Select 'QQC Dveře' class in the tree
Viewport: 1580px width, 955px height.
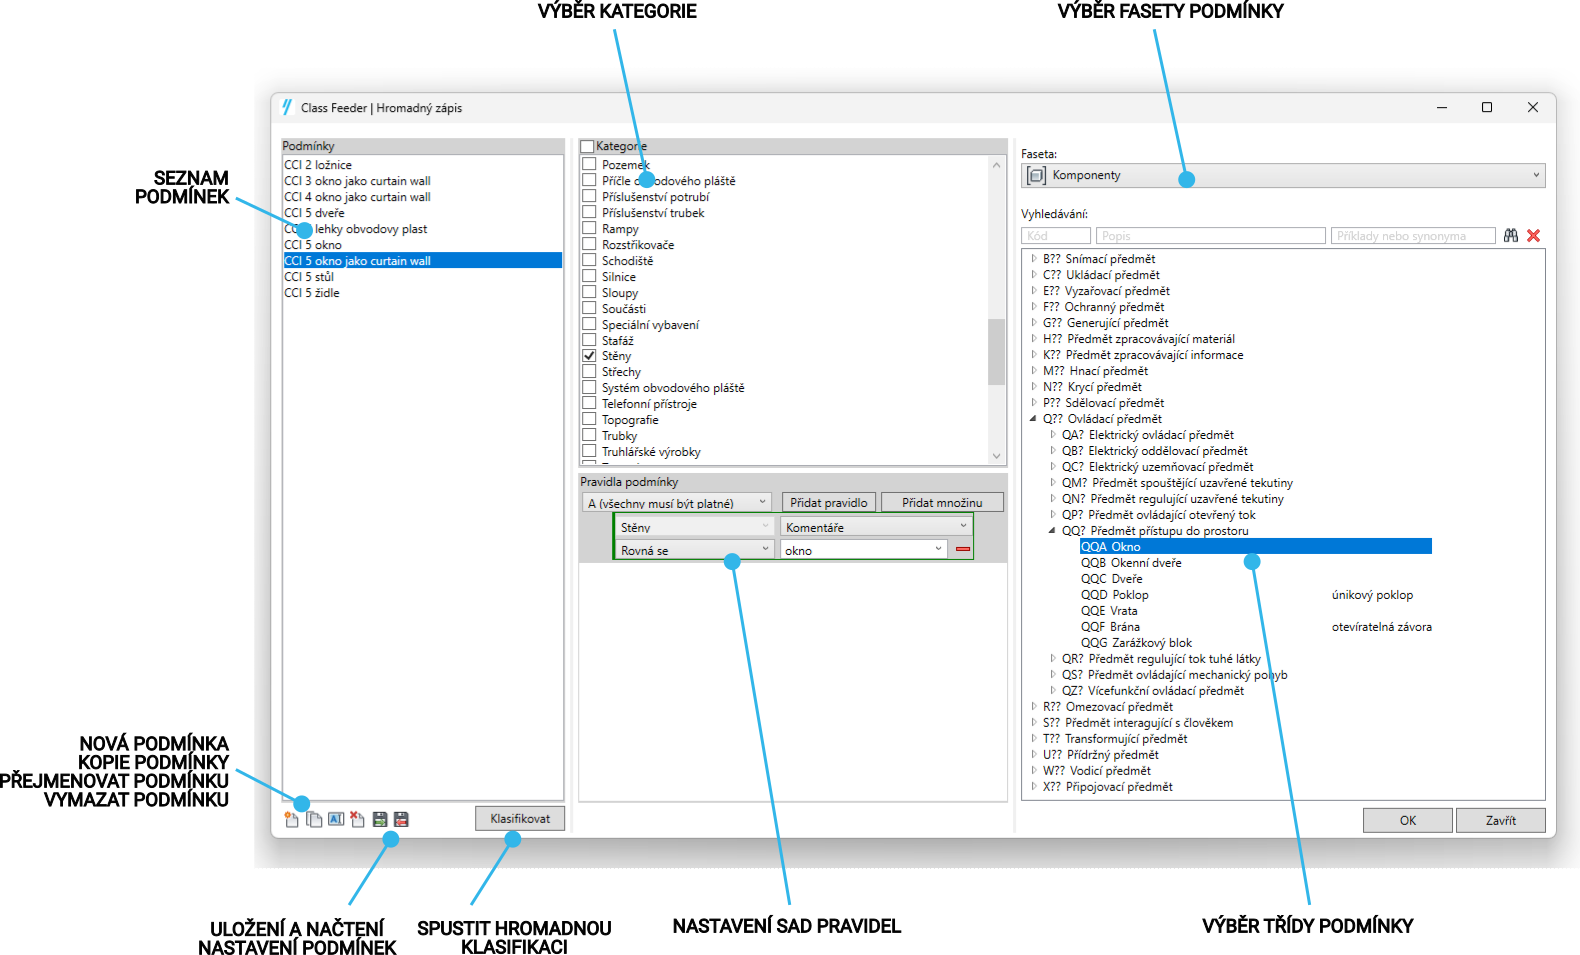pos(1111,579)
